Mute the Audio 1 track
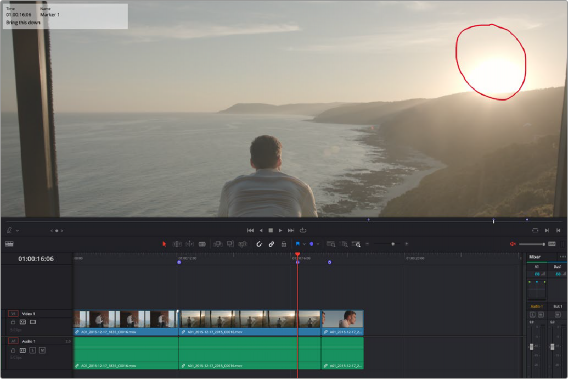This screenshot has height=379, width=568. tap(42, 350)
